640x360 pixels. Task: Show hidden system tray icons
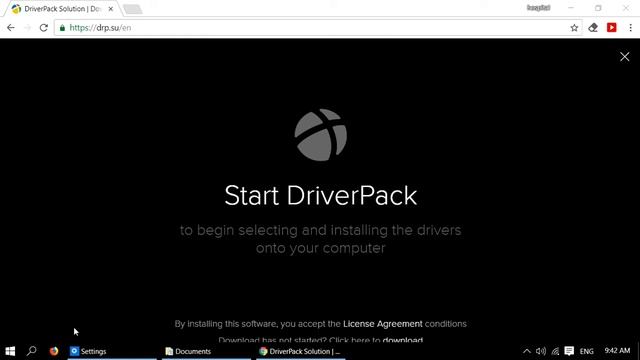click(x=527, y=351)
